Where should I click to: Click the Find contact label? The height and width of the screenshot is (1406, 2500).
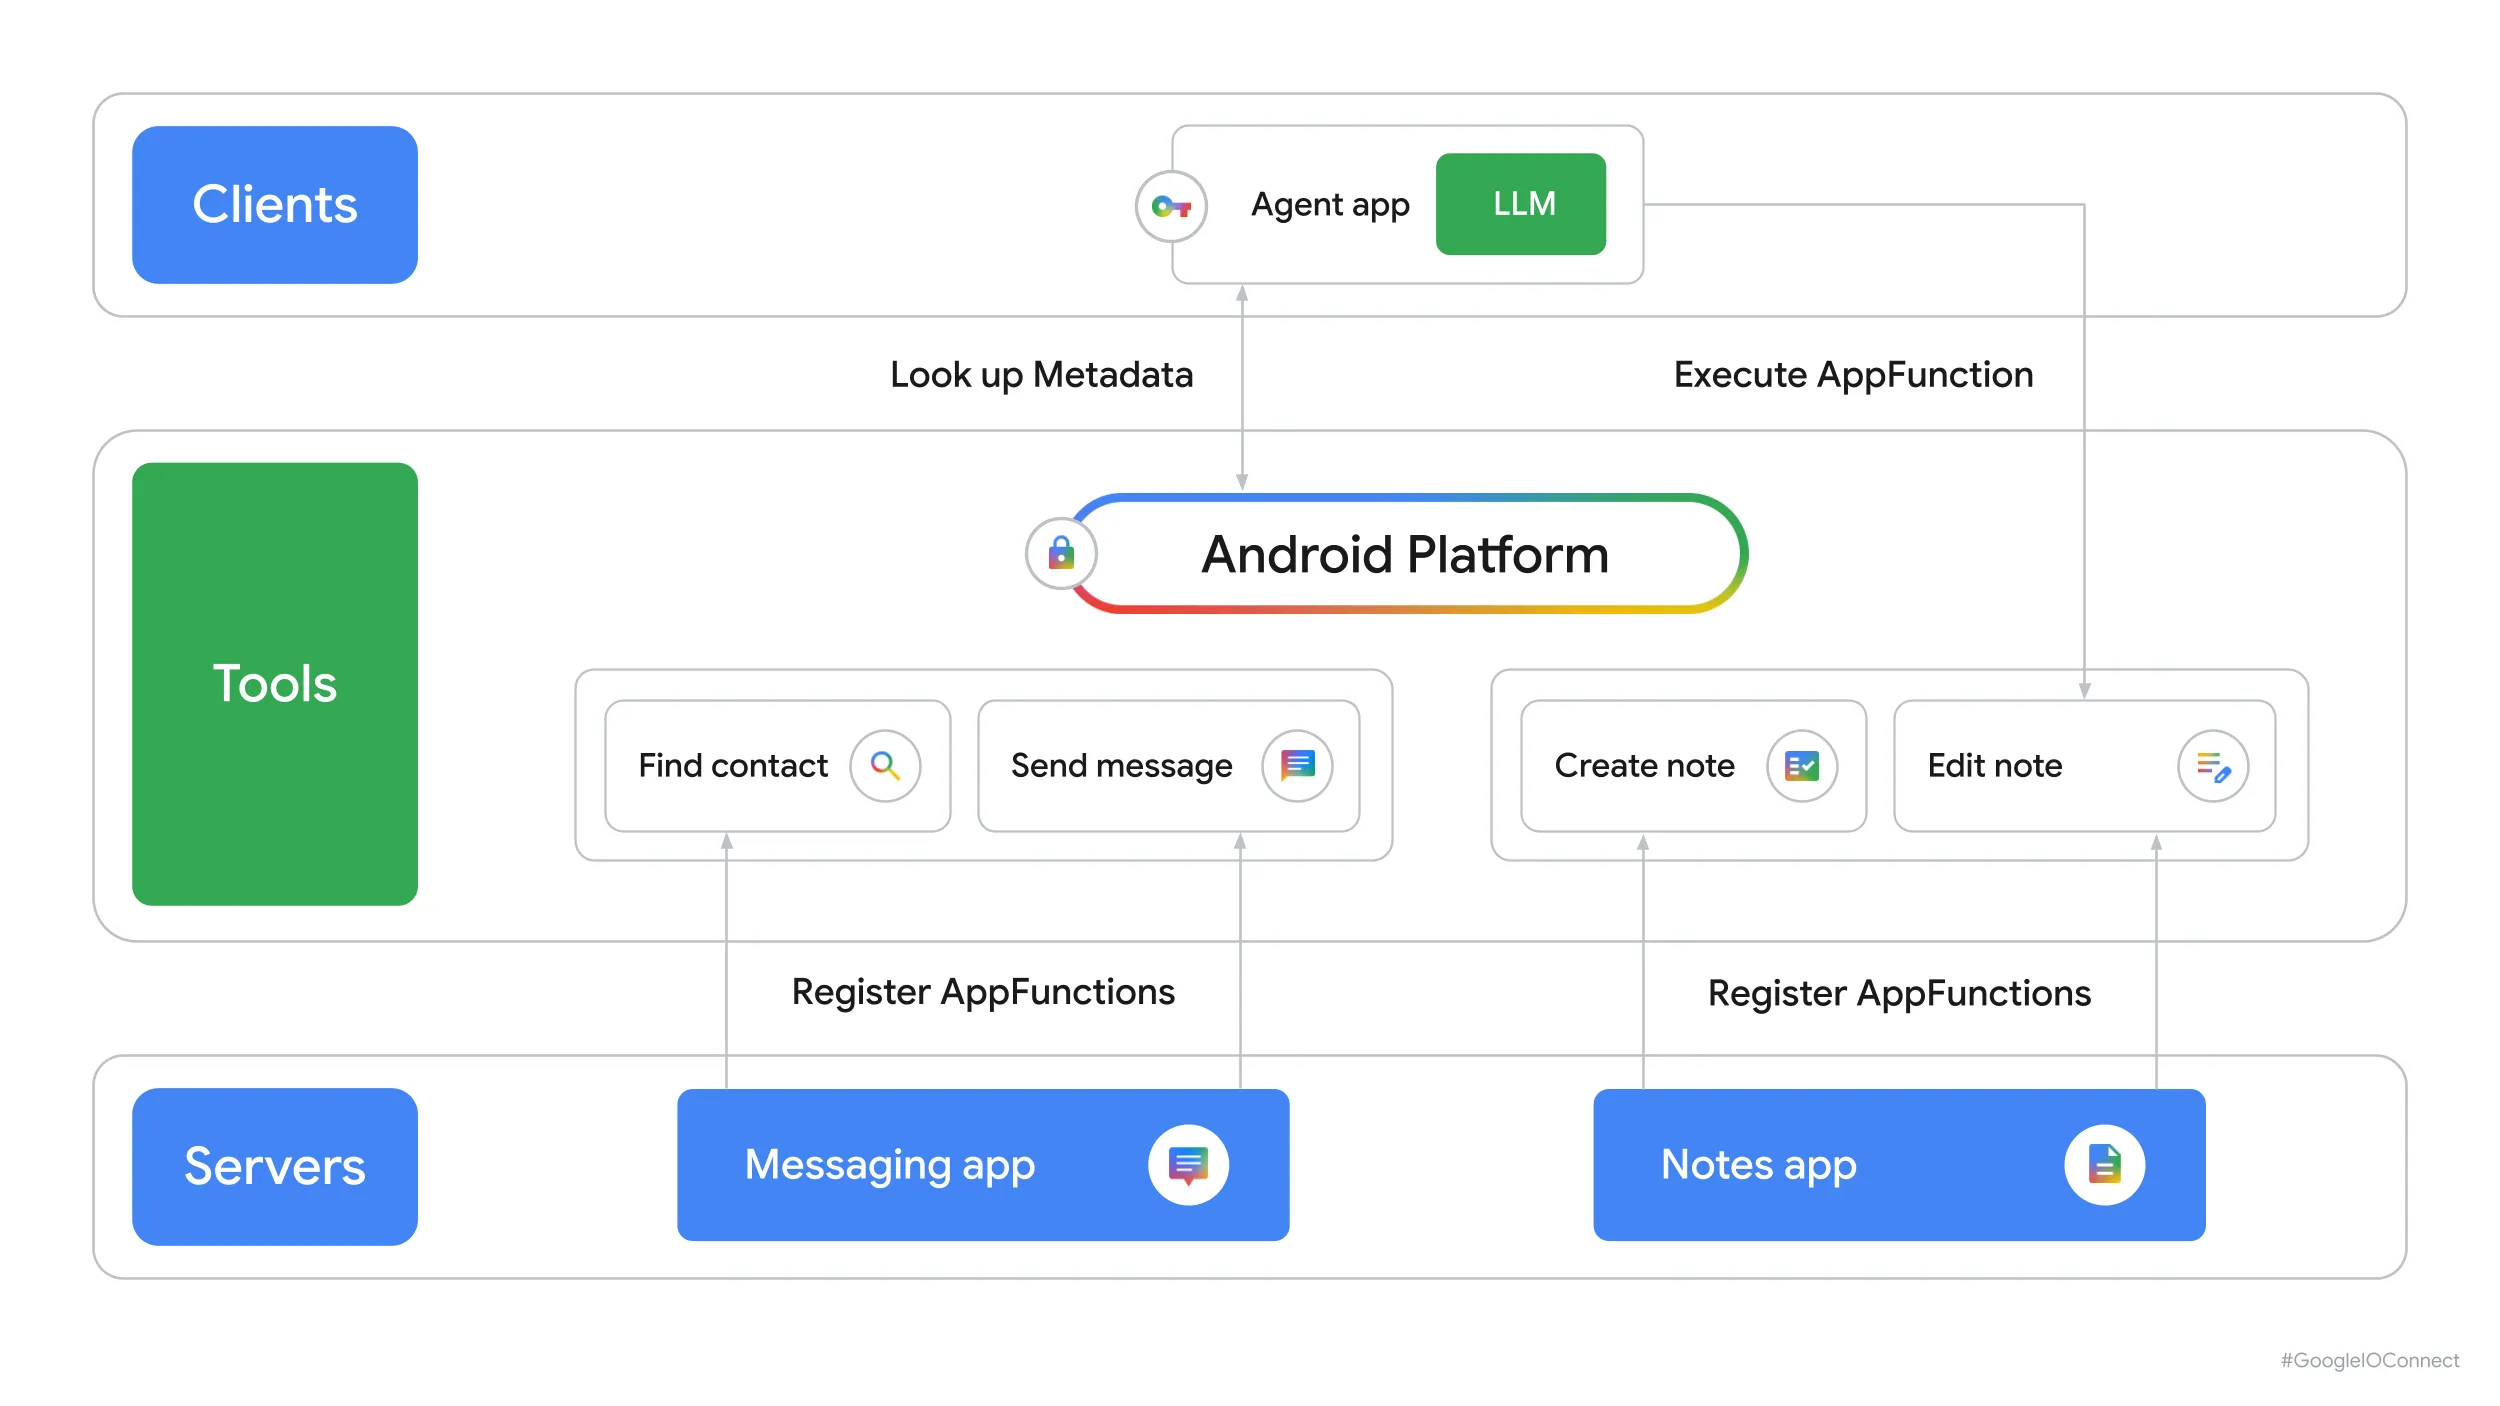pos(733,766)
